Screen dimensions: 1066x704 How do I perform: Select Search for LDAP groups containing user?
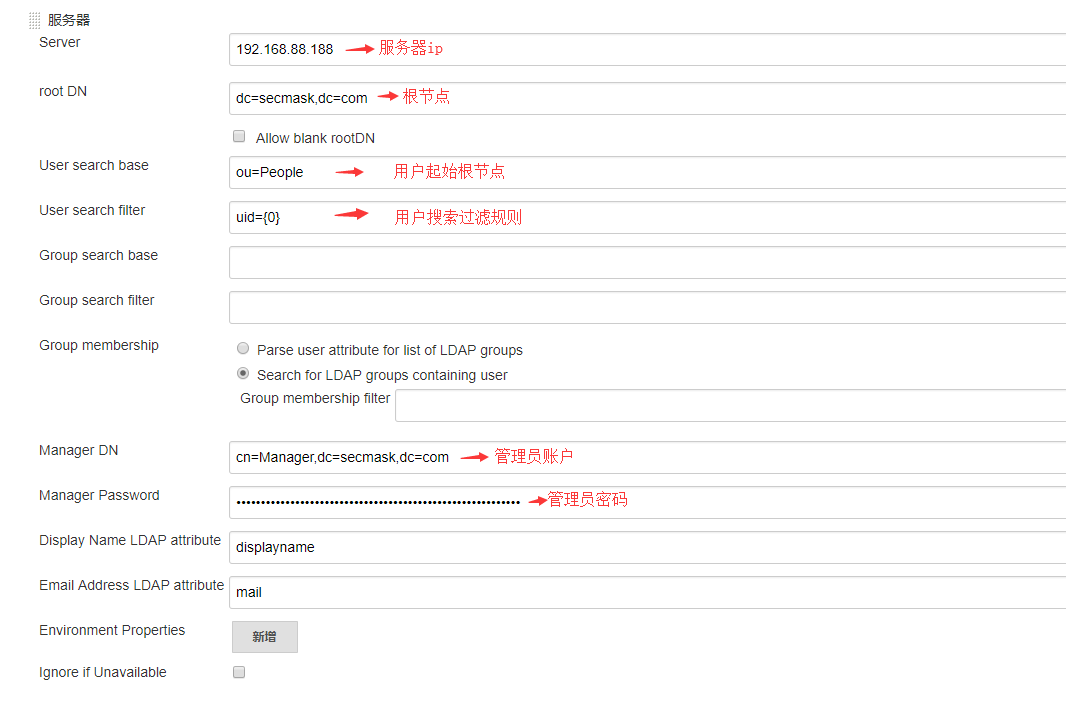coord(243,373)
